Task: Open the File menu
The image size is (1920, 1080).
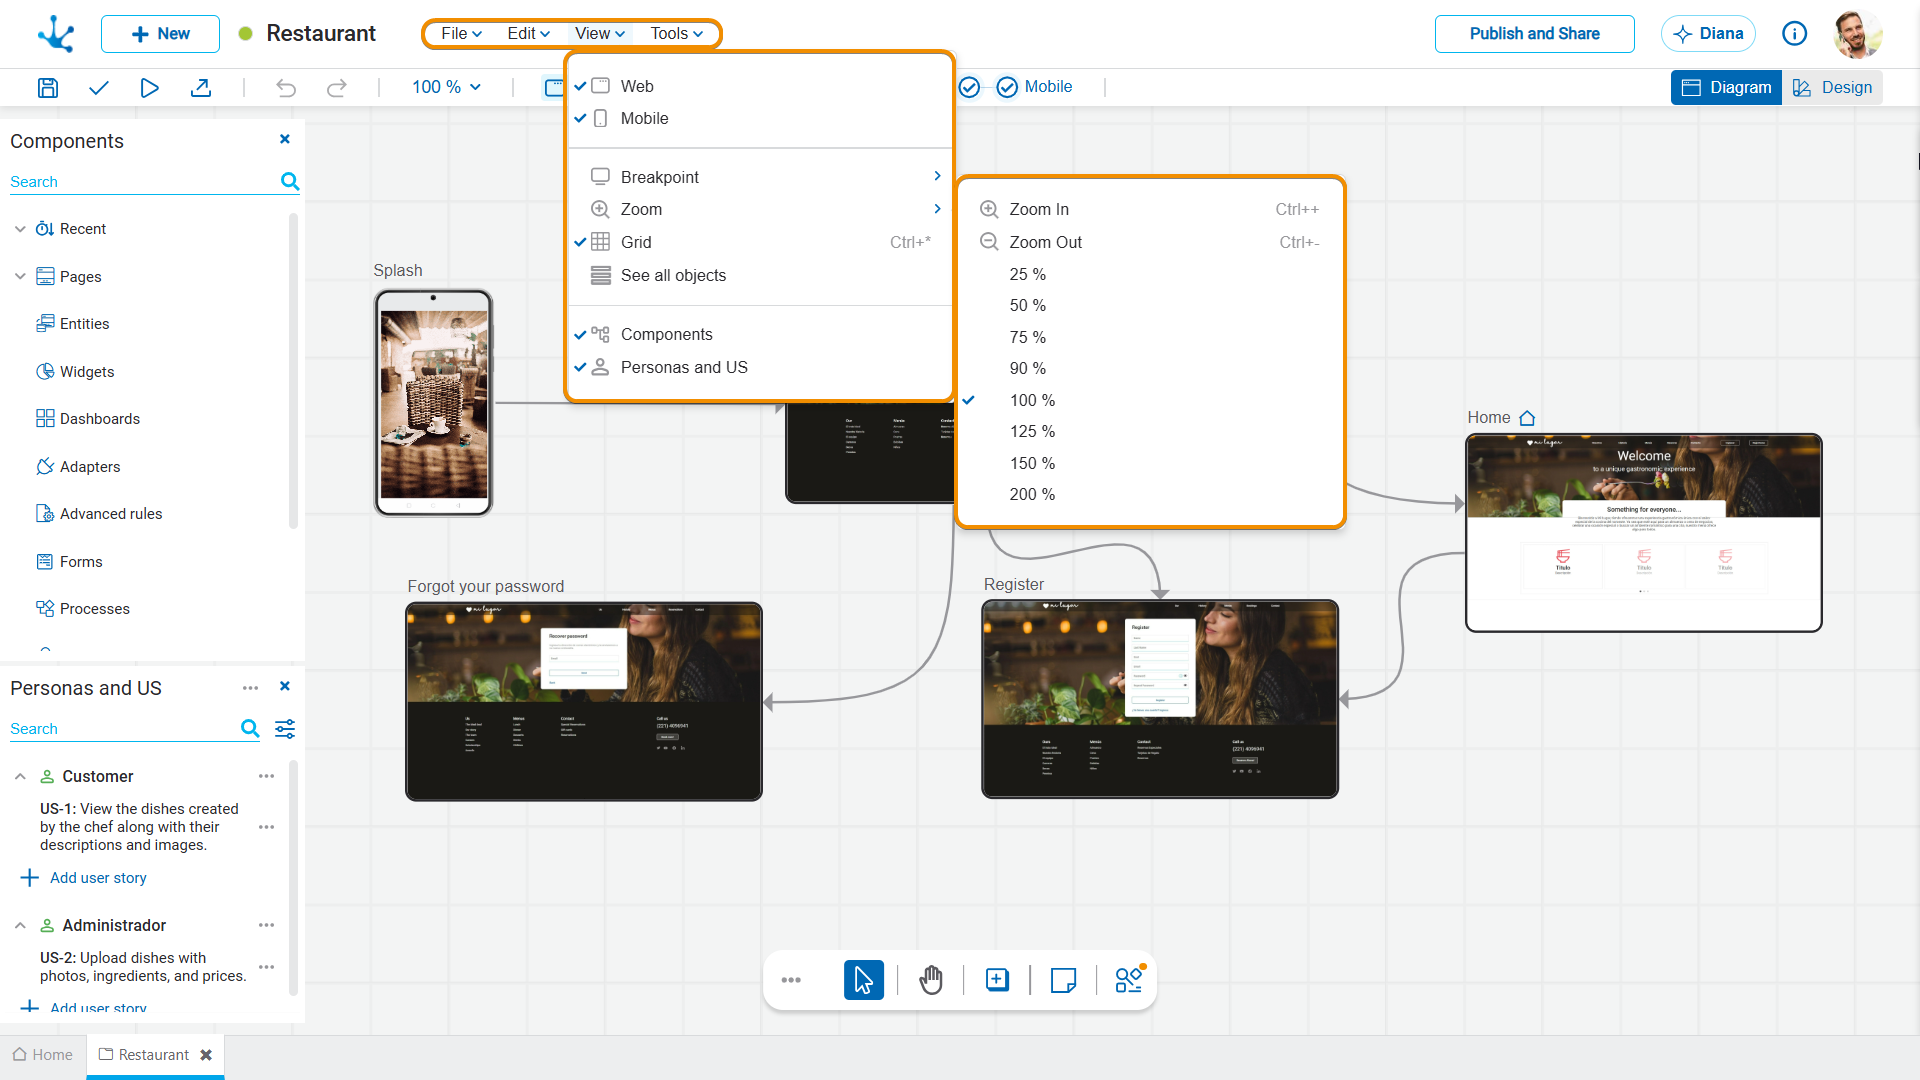Action: tap(461, 34)
